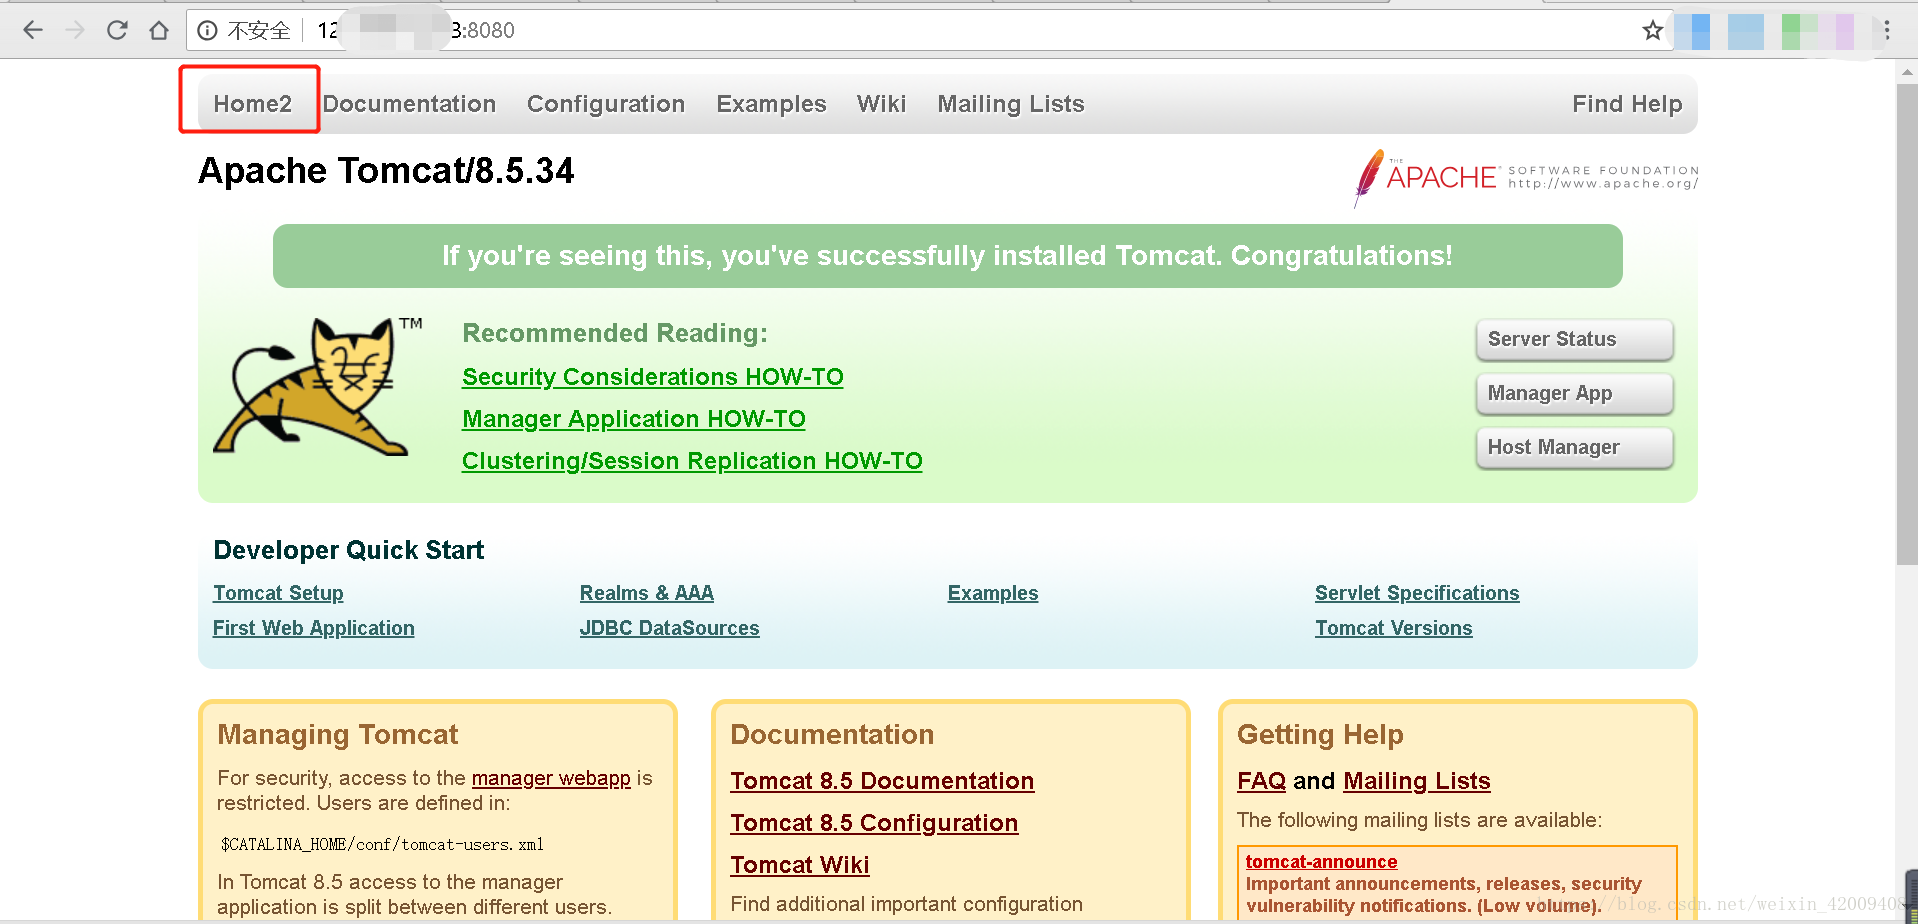This screenshot has height=924, width=1918.
Task: Open the Tomcat Setup link
Action: point(278,593)
